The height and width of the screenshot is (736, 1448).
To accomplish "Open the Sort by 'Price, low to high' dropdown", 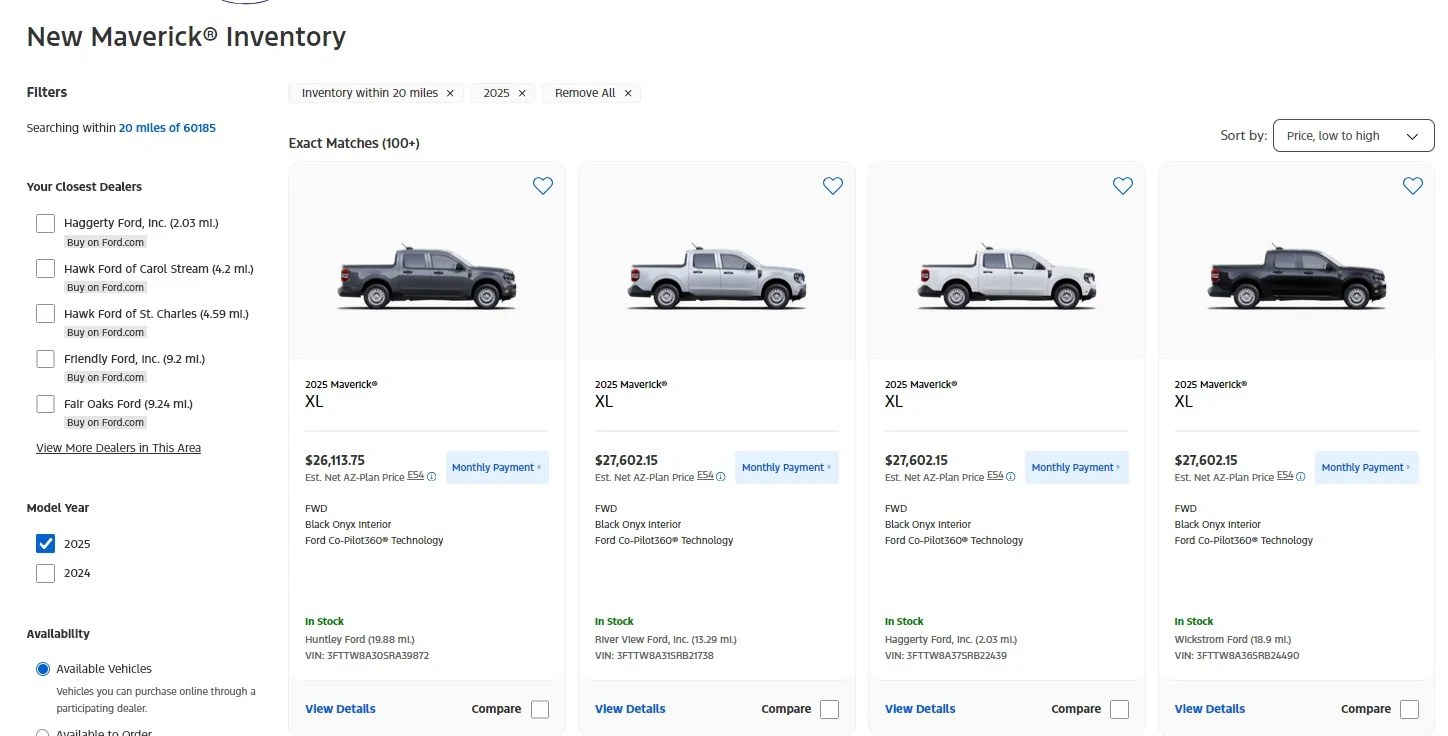I will coord(1353,136).
